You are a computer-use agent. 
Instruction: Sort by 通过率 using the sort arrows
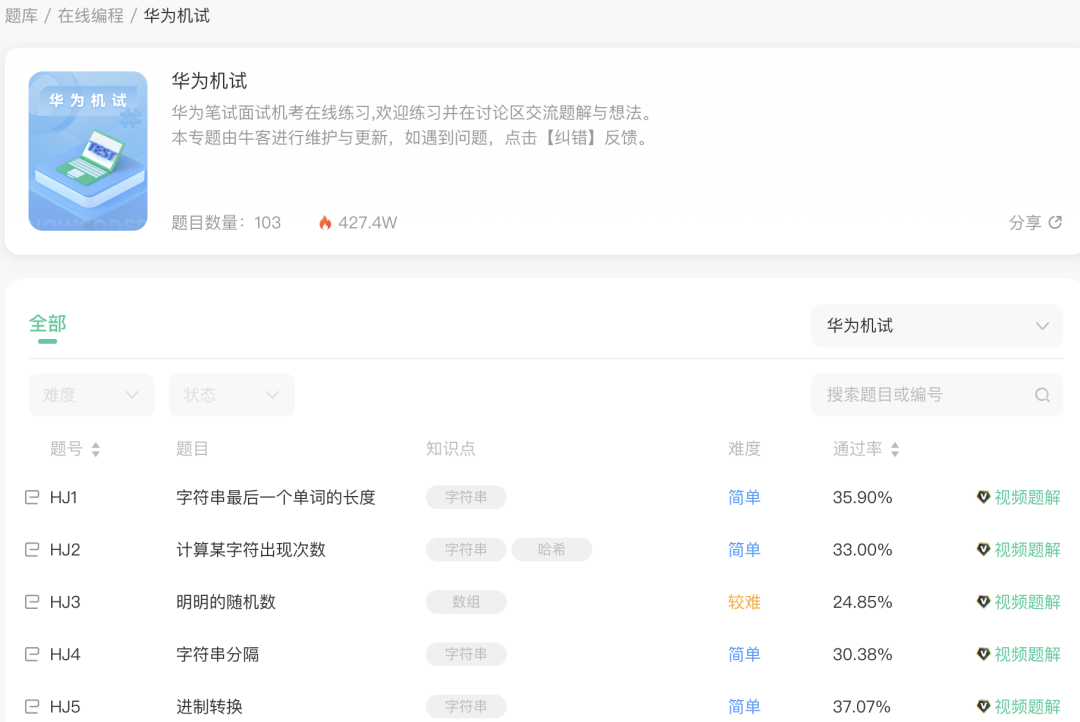[895, 449]
